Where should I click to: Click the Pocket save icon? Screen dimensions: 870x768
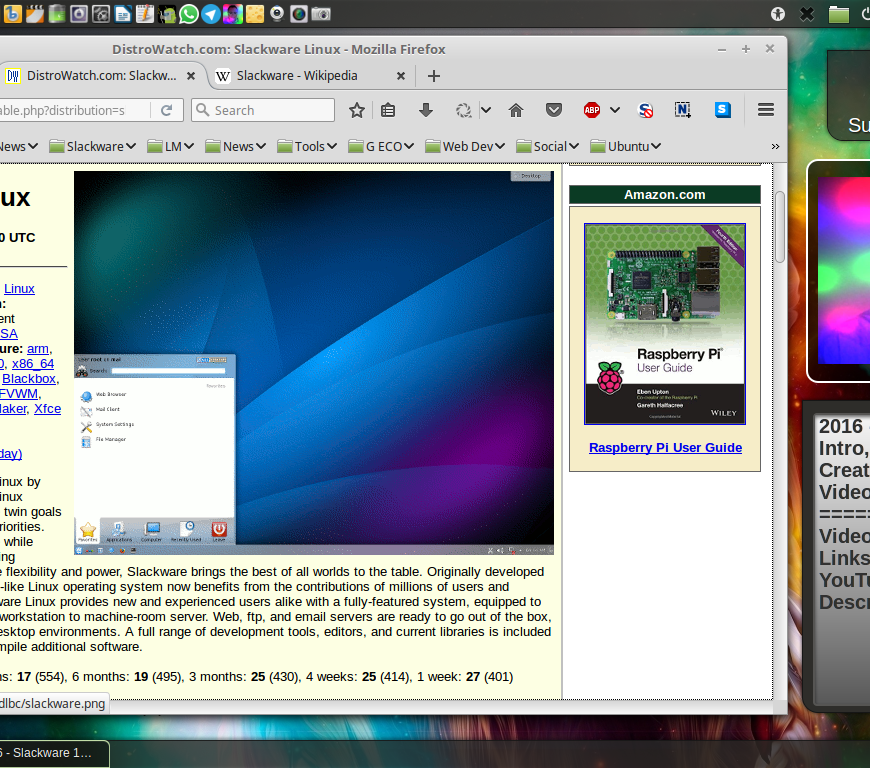[554, 110]
